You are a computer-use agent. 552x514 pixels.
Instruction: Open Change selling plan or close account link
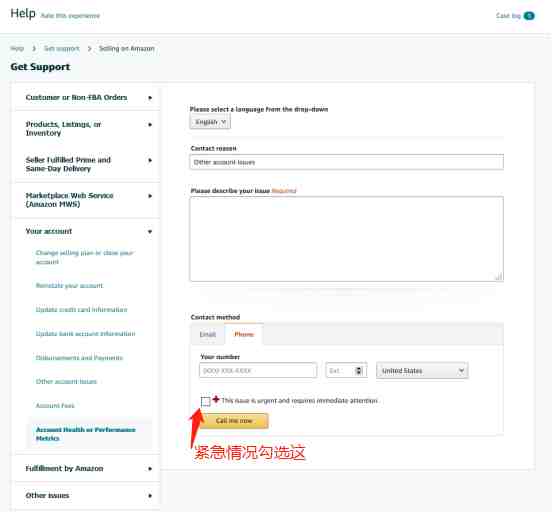pyautogui.click(x=84, y=257)
